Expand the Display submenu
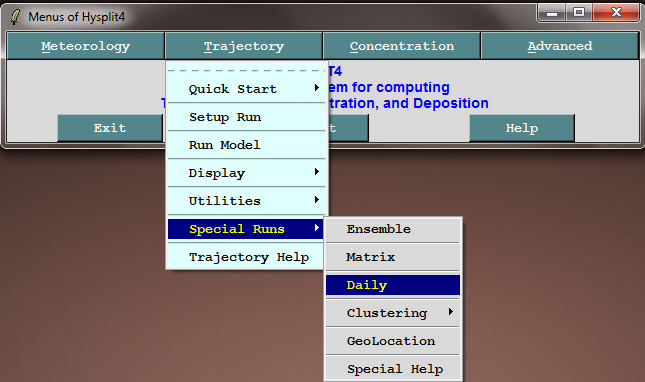This screenshot has height=382, width=645. click(246, 173)
